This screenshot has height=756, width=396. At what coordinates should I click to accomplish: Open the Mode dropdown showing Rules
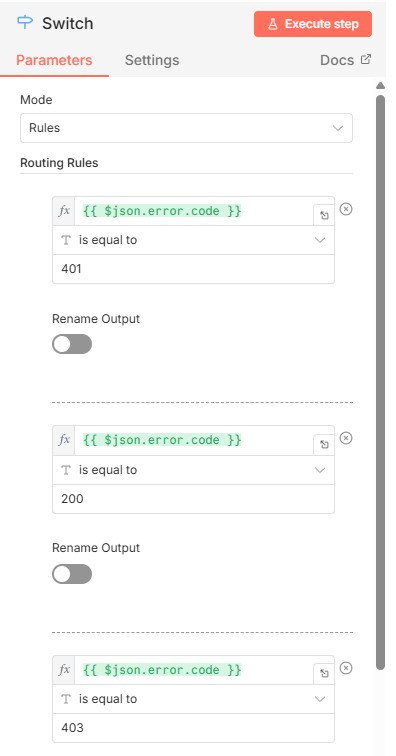186,128
